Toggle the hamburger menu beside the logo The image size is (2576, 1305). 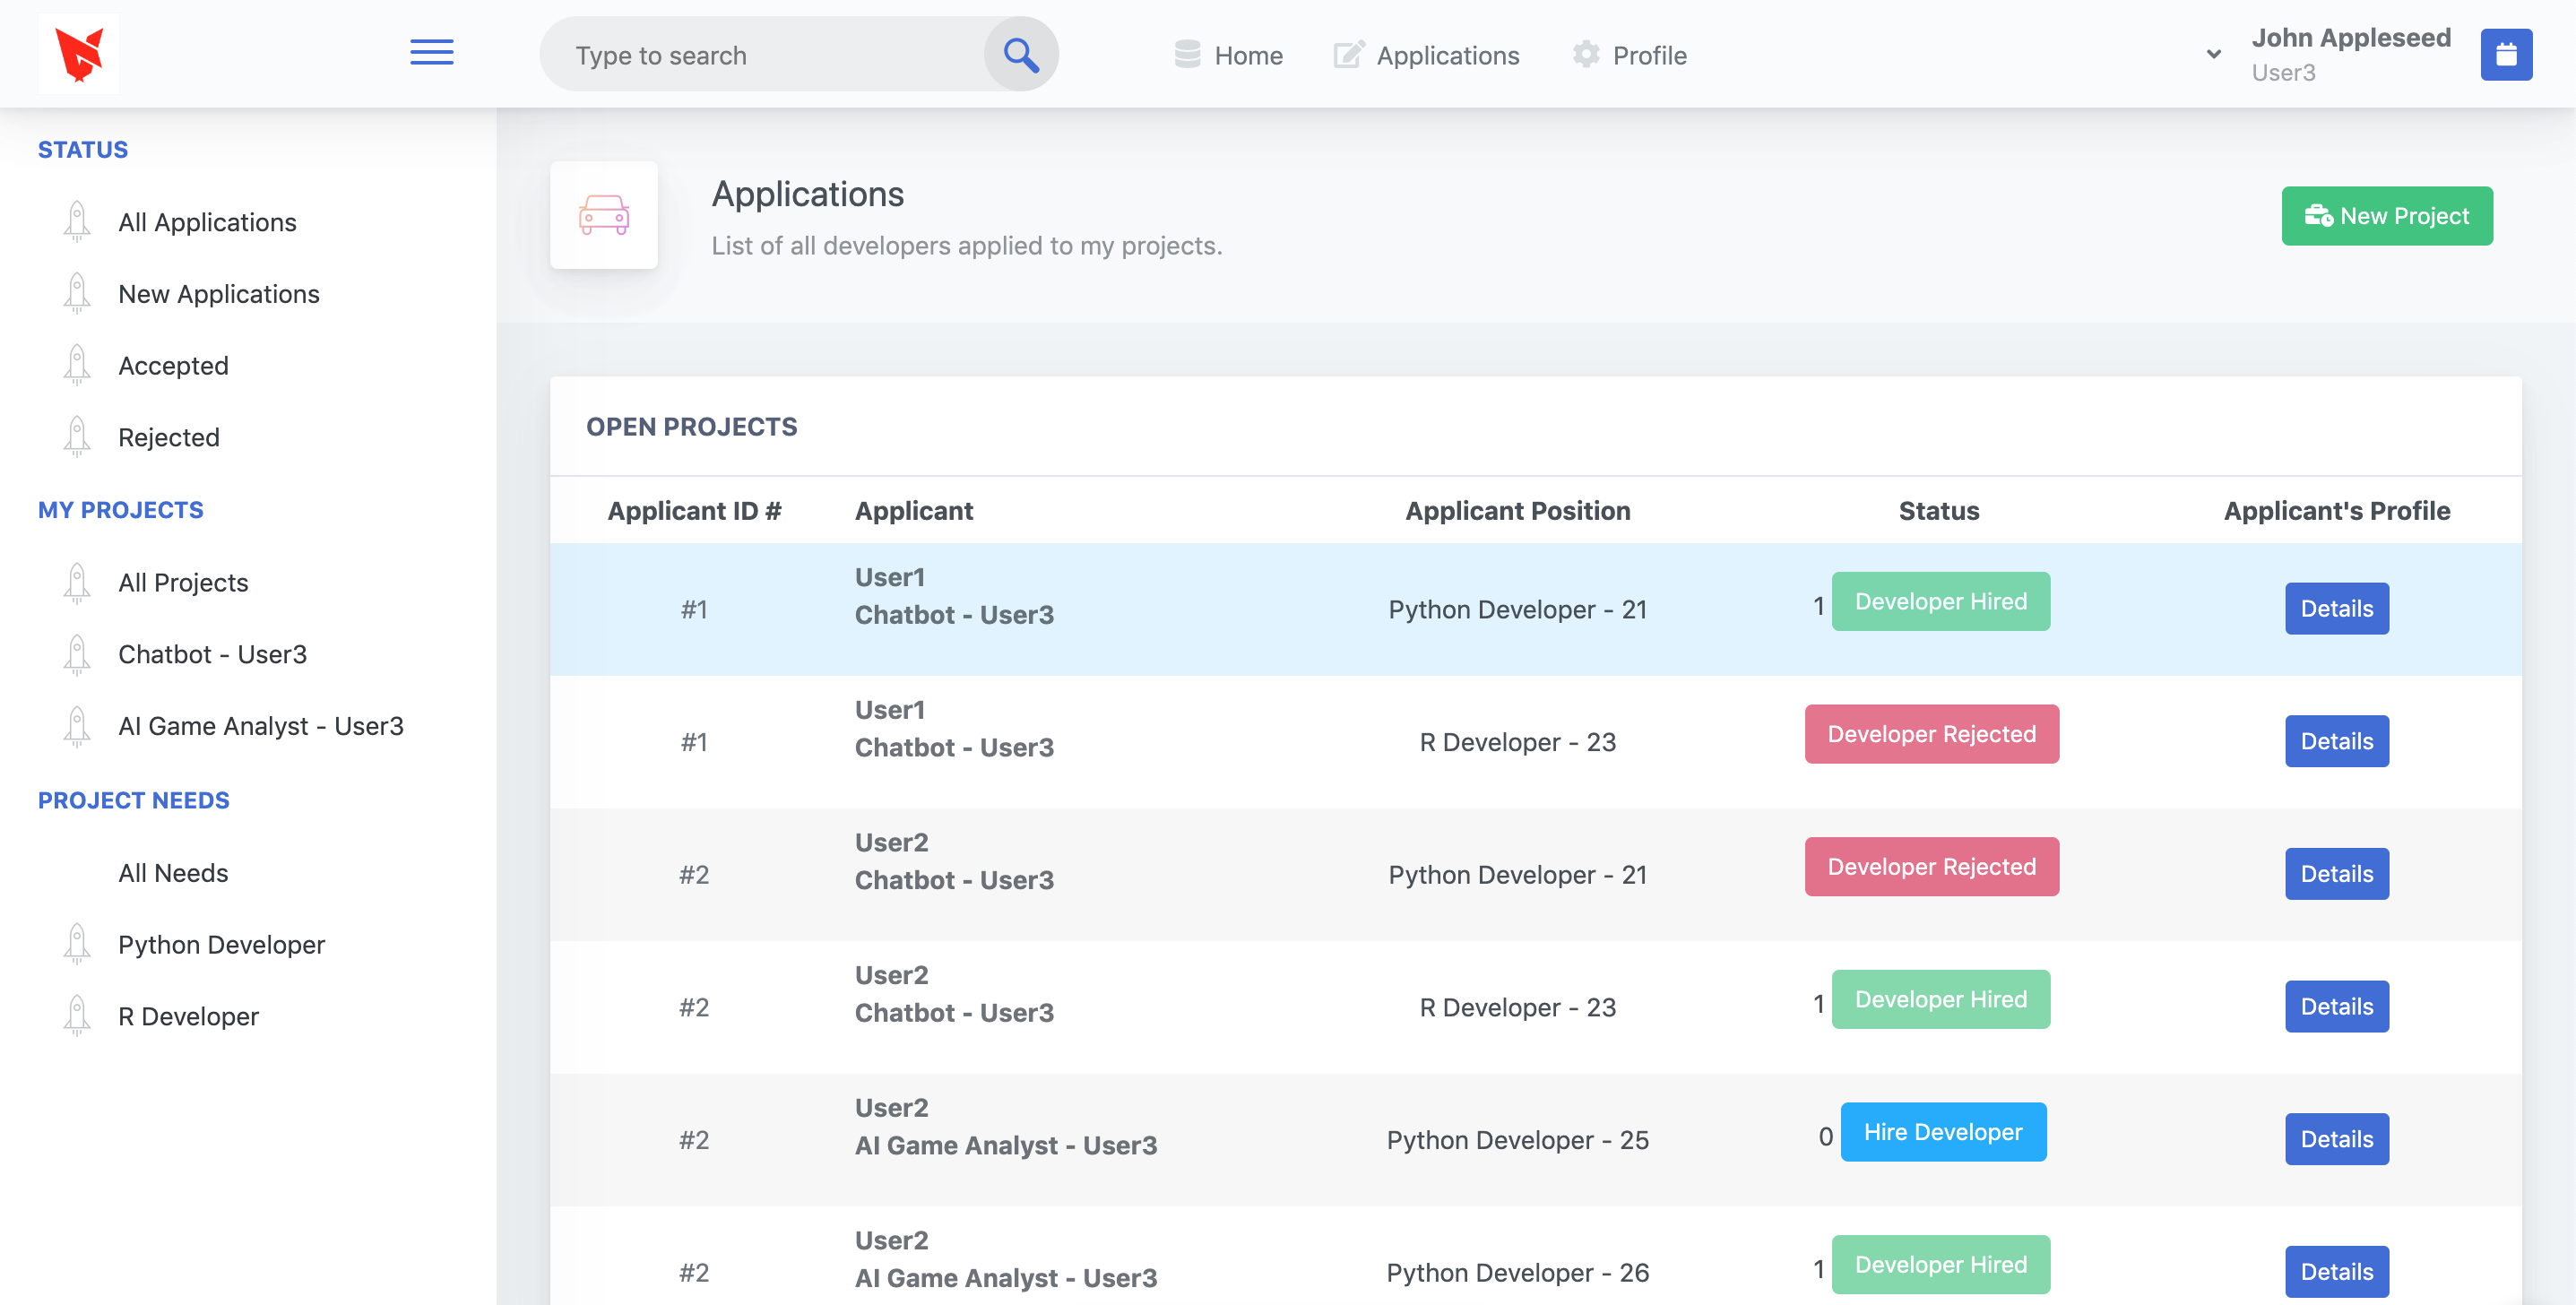tap(432, 52)
